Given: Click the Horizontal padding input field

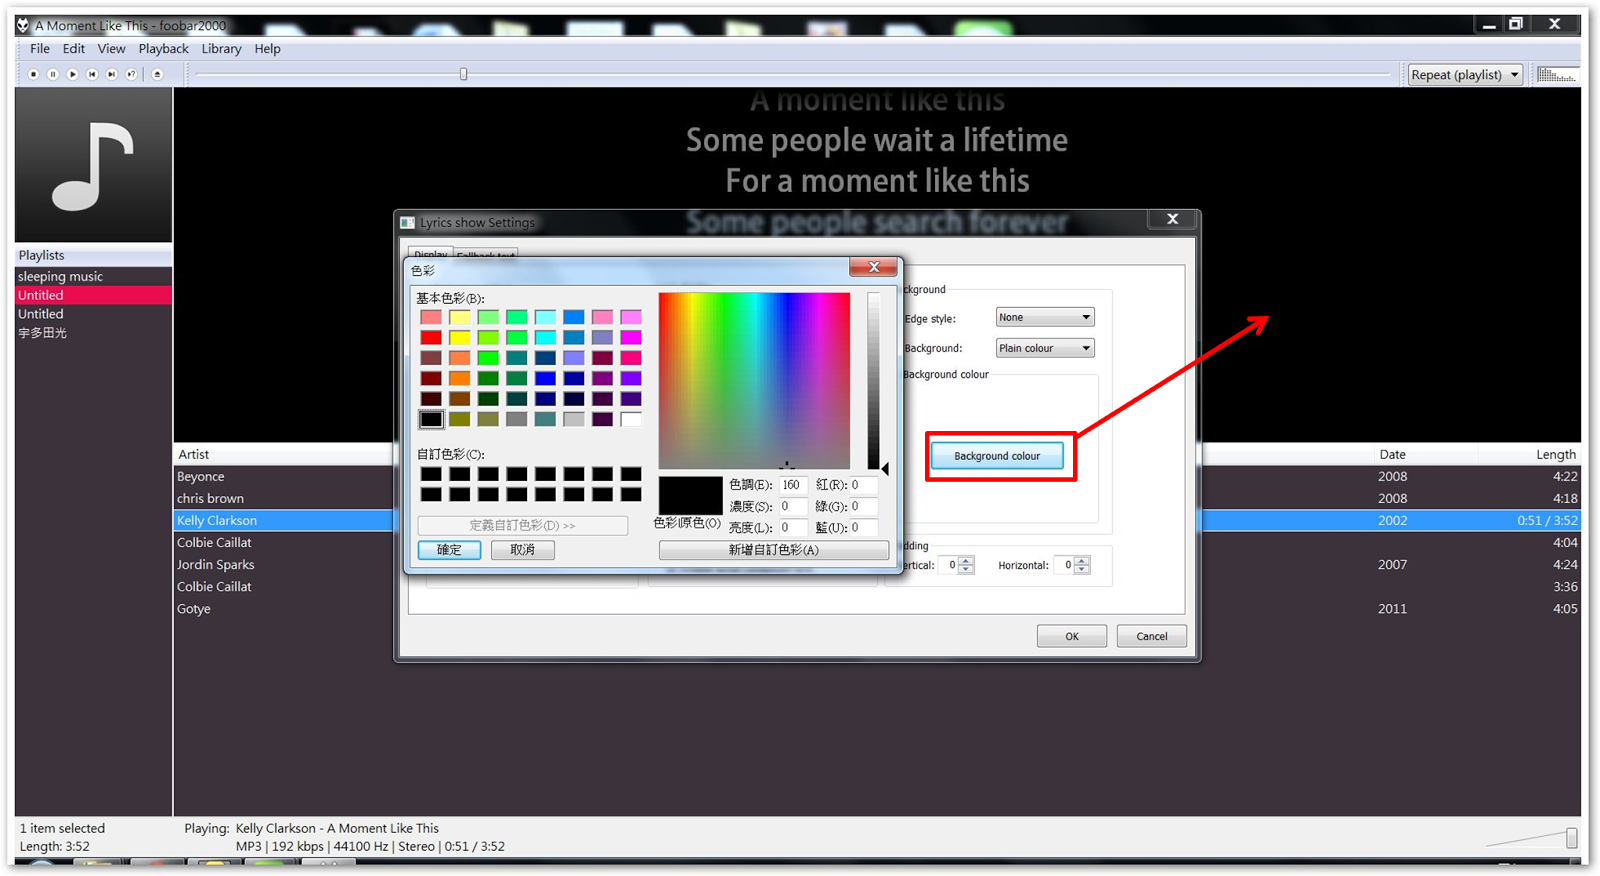Looking at the screenshot, I should point(1064,565).
